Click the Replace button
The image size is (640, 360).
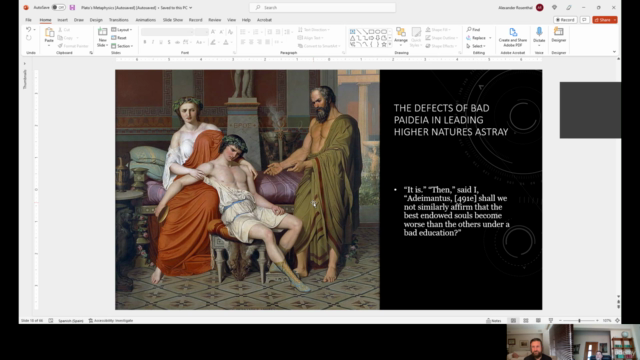476,38
